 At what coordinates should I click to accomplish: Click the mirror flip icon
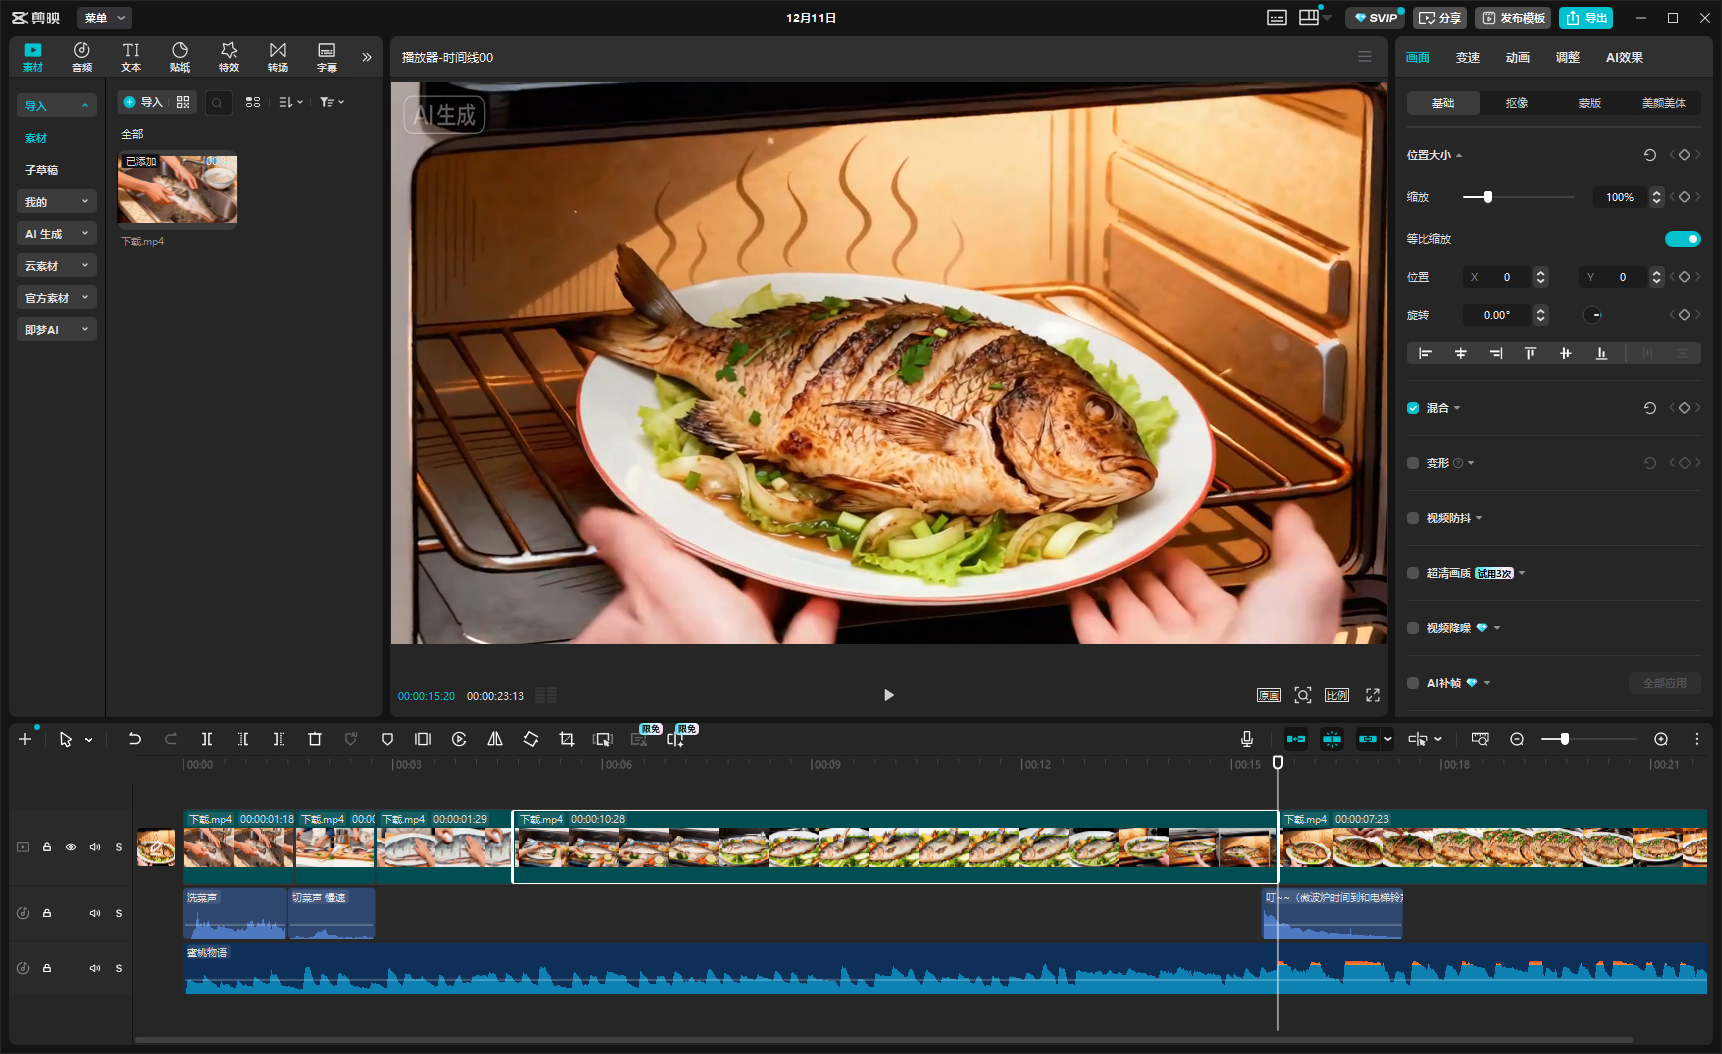click(495, 739)
